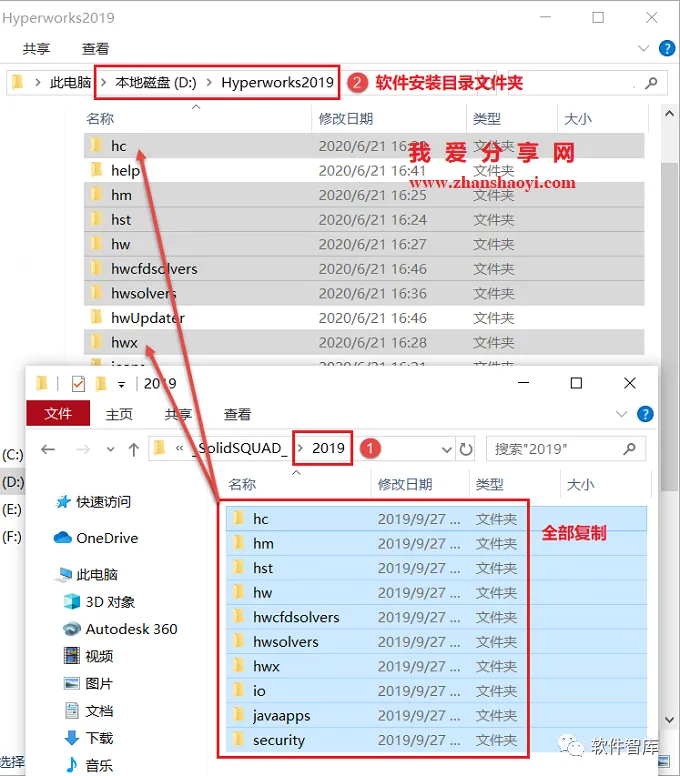Open 3D 对象 in navigation pane
Screen dimensions: 680x776
click(99, 602)
